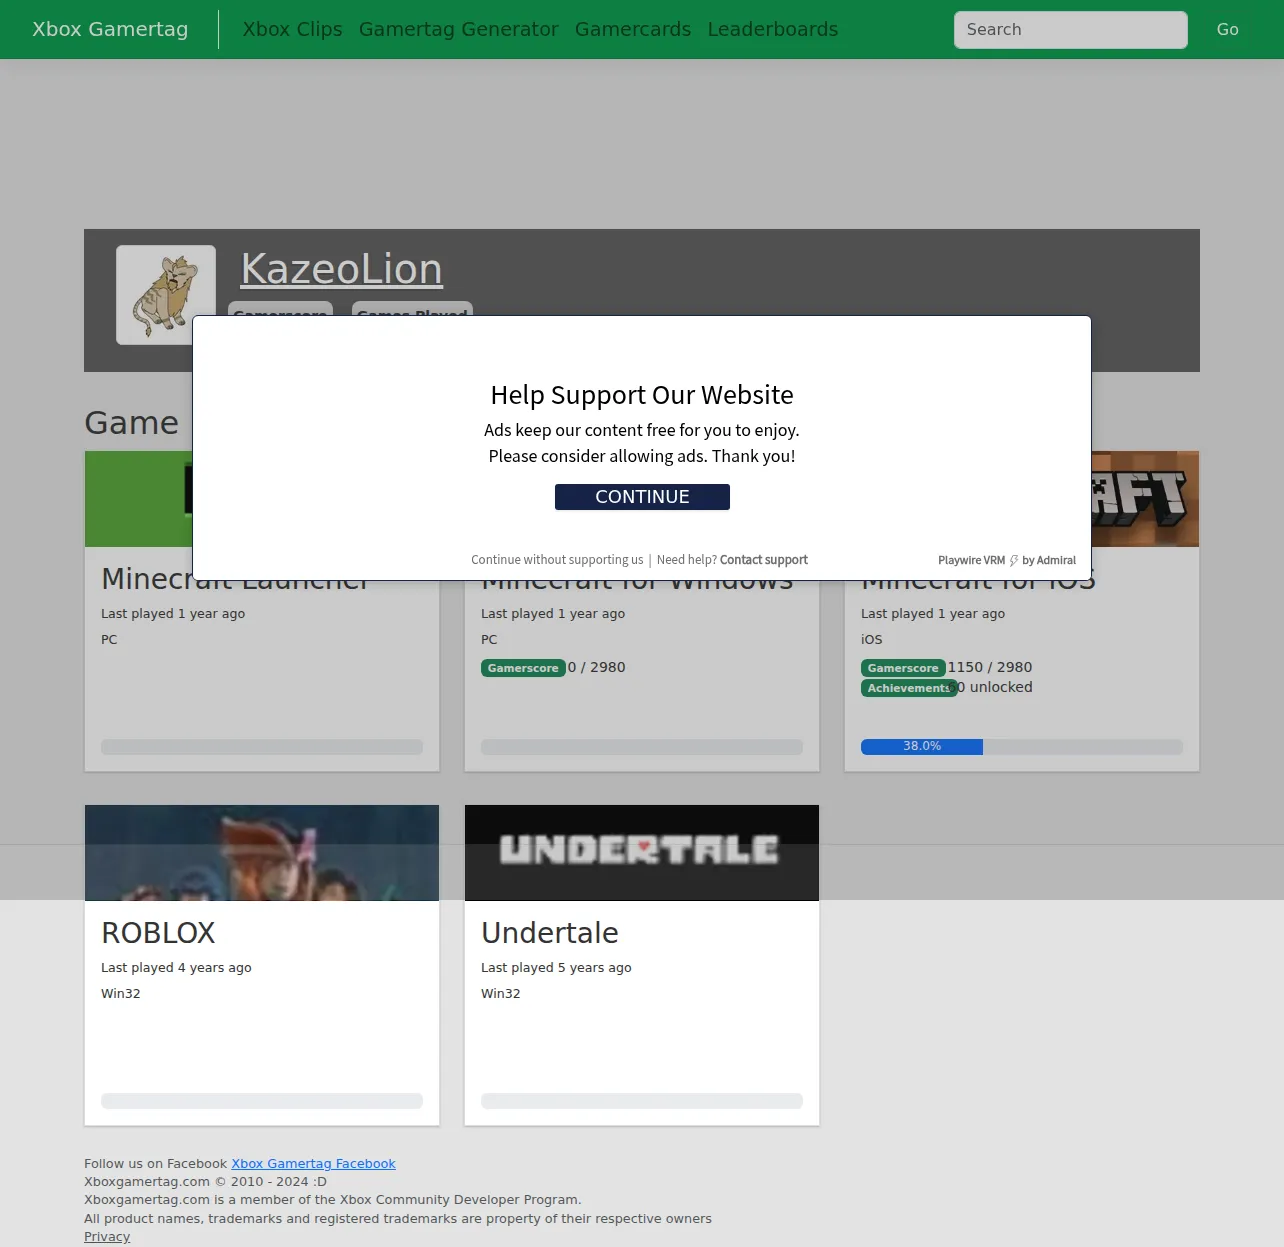Choose Continue without supporting us
The height and width of the screenshot is (1247, 1284).
pyautogui.click(x=557, y=560)
